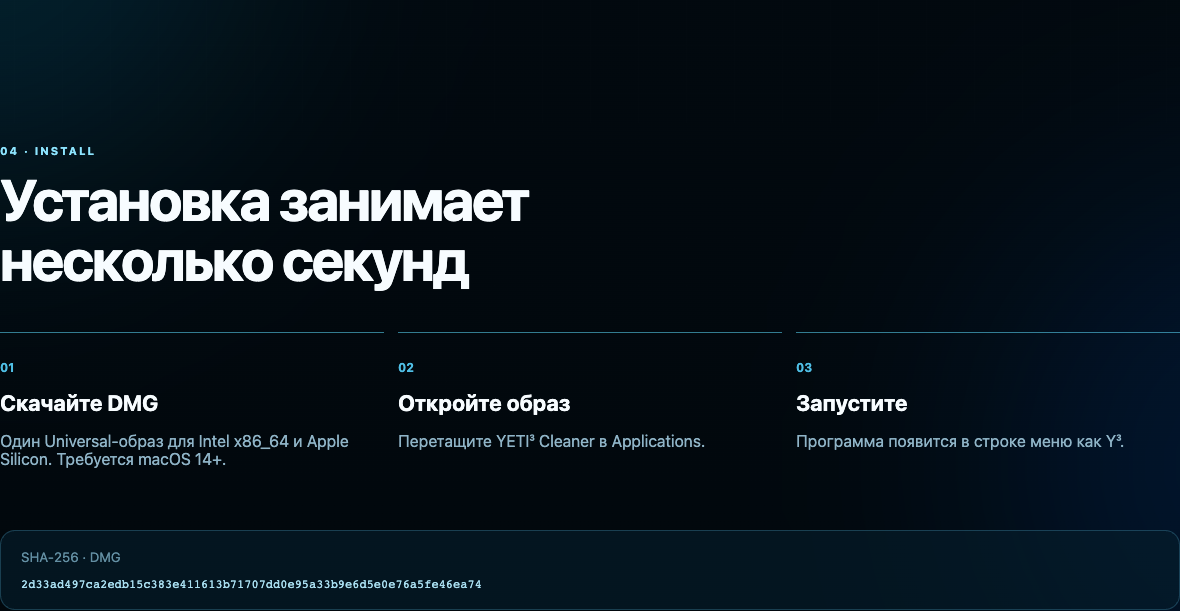The width and height of the screenshot is (1180, 611).
Task: Click the 'Откройте образ' step title
Action: coord(484,404)
